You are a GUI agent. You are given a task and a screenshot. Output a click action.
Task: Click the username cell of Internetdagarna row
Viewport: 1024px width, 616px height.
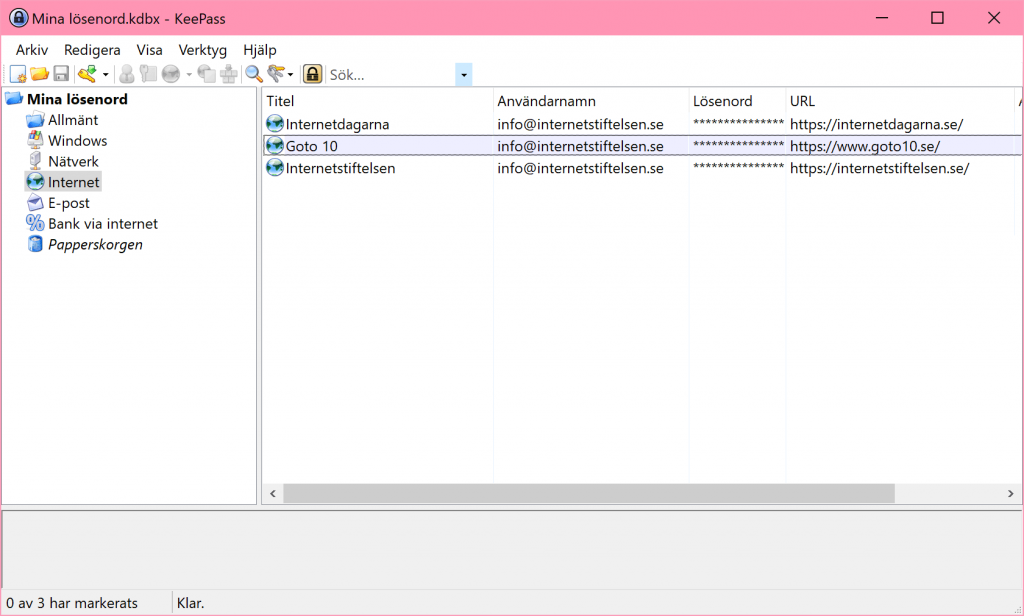click(581, 124)
